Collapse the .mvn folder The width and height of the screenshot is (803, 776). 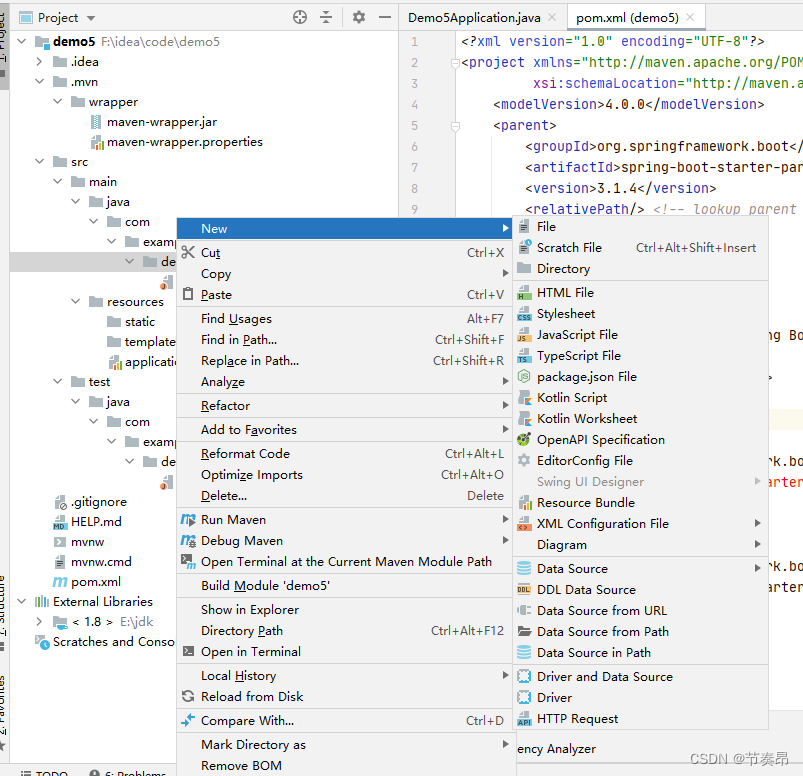pos(39,81)
